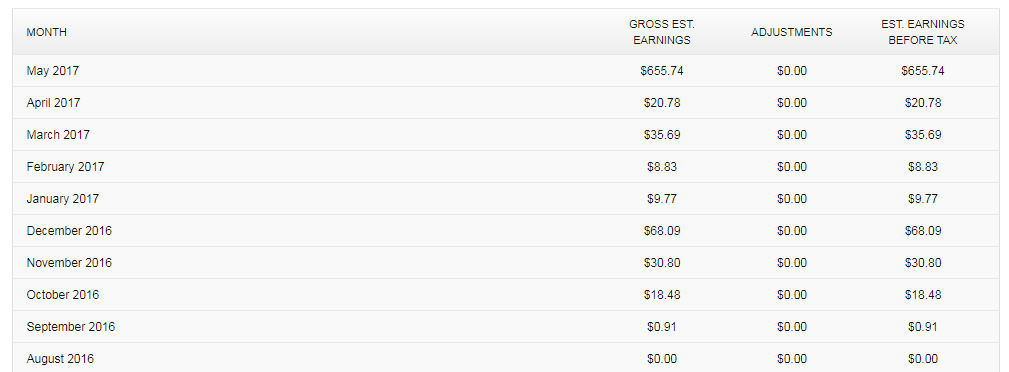This screenshot has height=372, width=1009.
Task: Click May 2017 gross earnings $655.74
Action: [x=662, y=71]
